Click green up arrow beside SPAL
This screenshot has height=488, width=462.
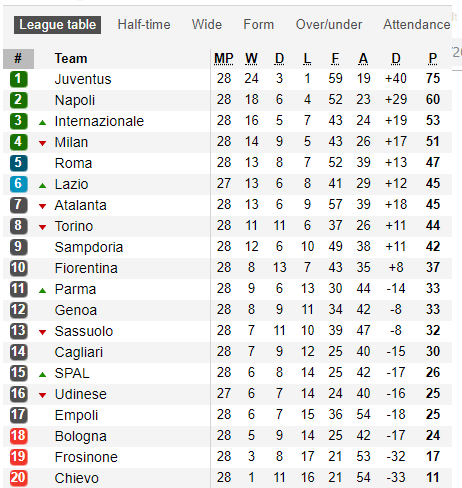(42, 375)
